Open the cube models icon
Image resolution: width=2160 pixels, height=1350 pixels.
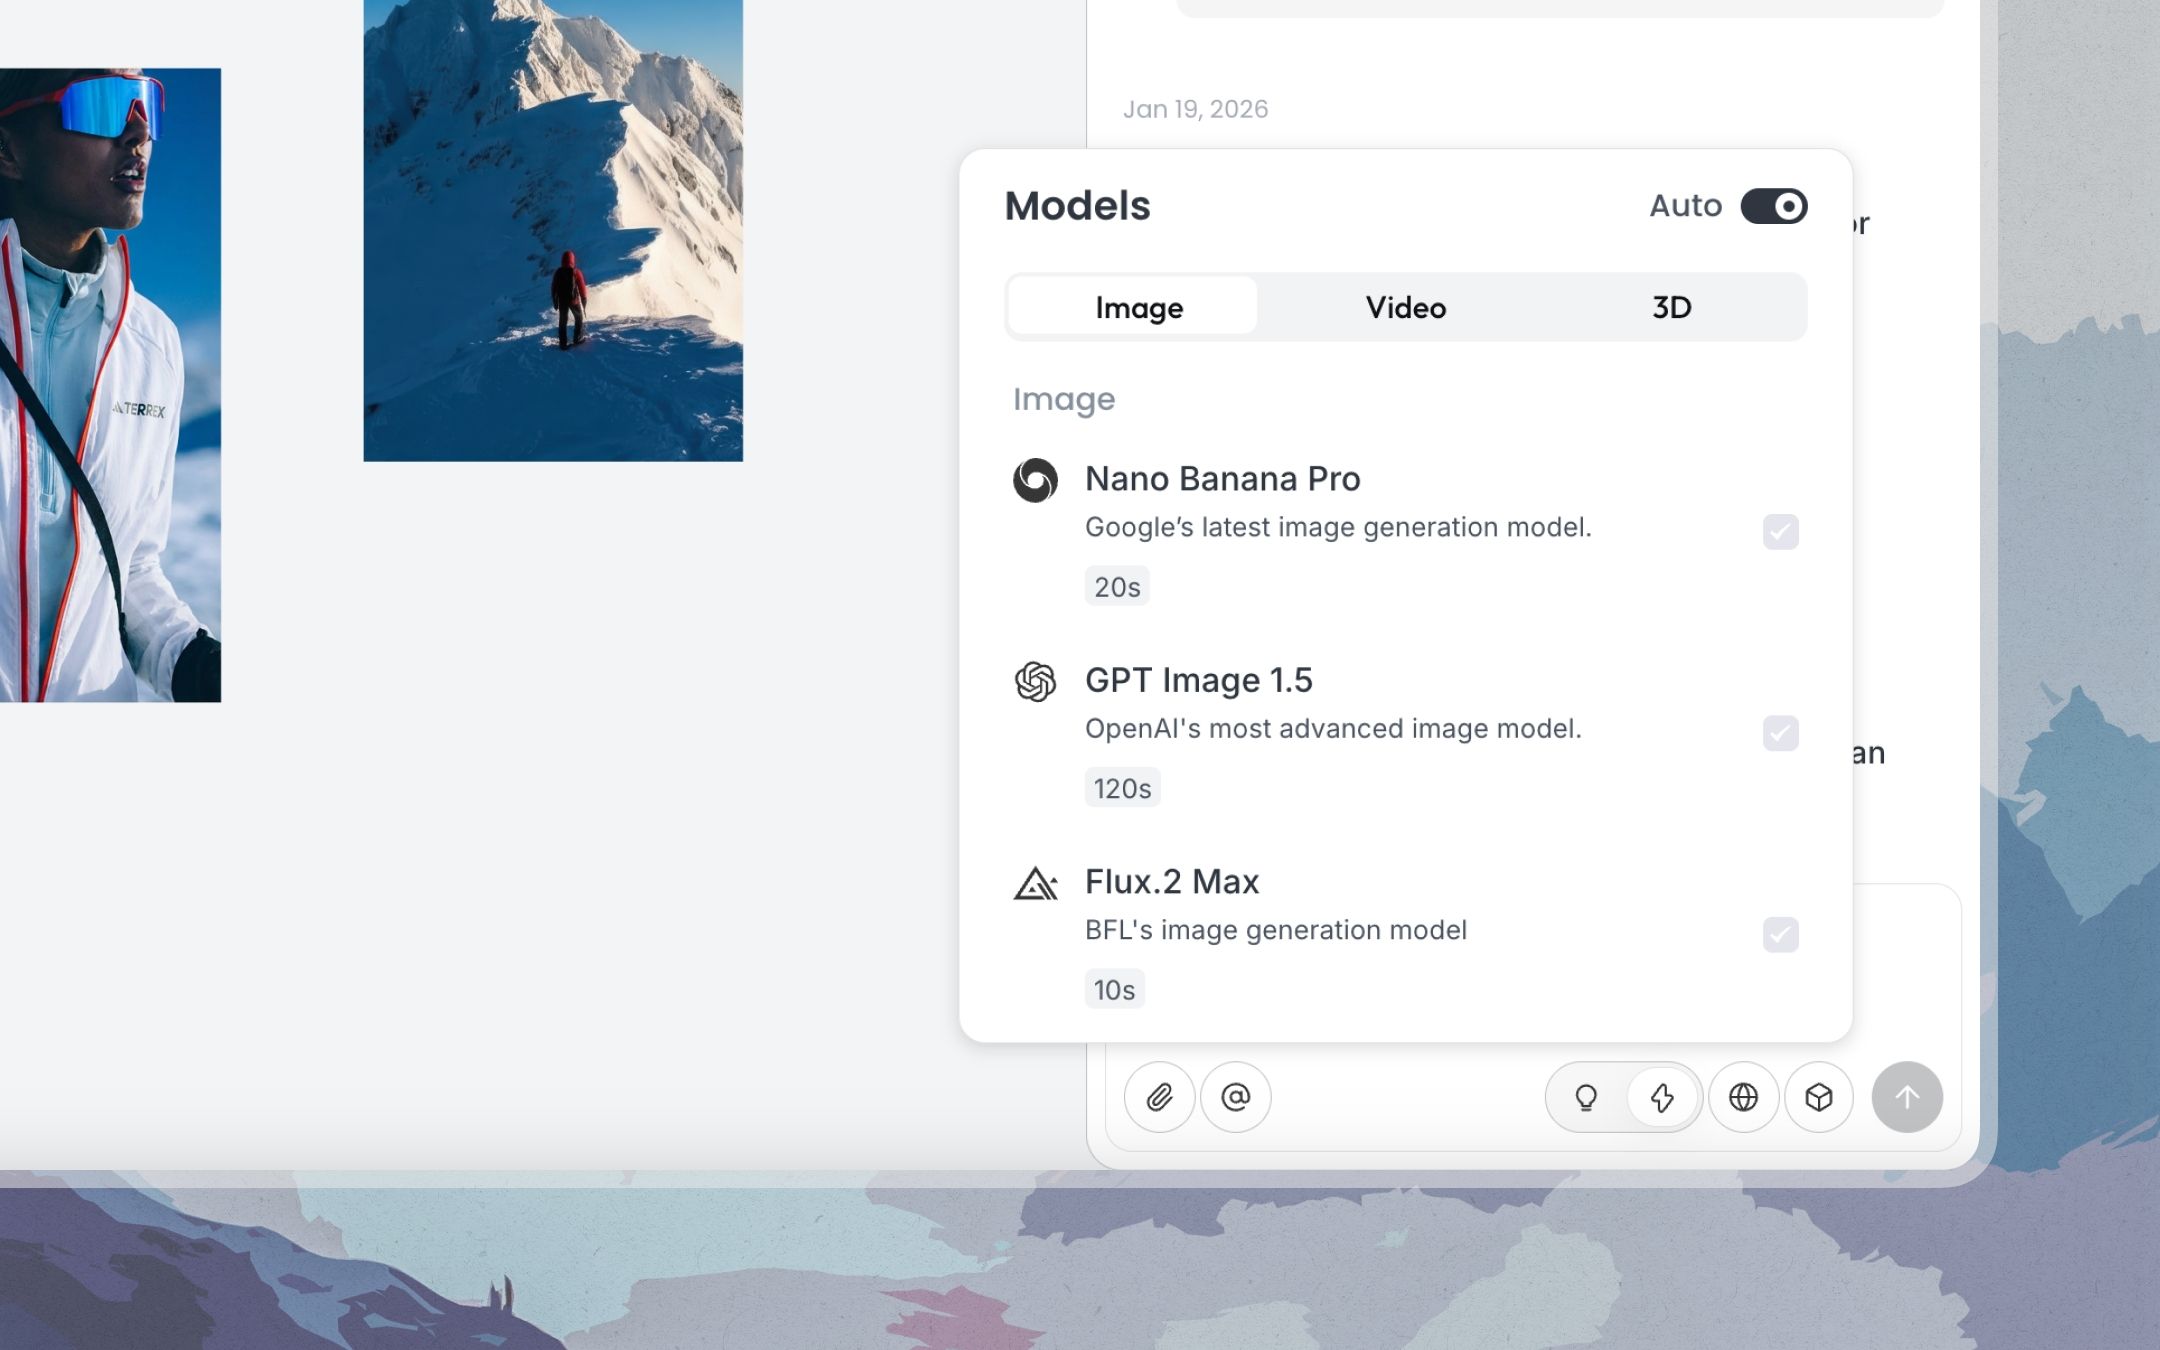tap(1819, 1097)
